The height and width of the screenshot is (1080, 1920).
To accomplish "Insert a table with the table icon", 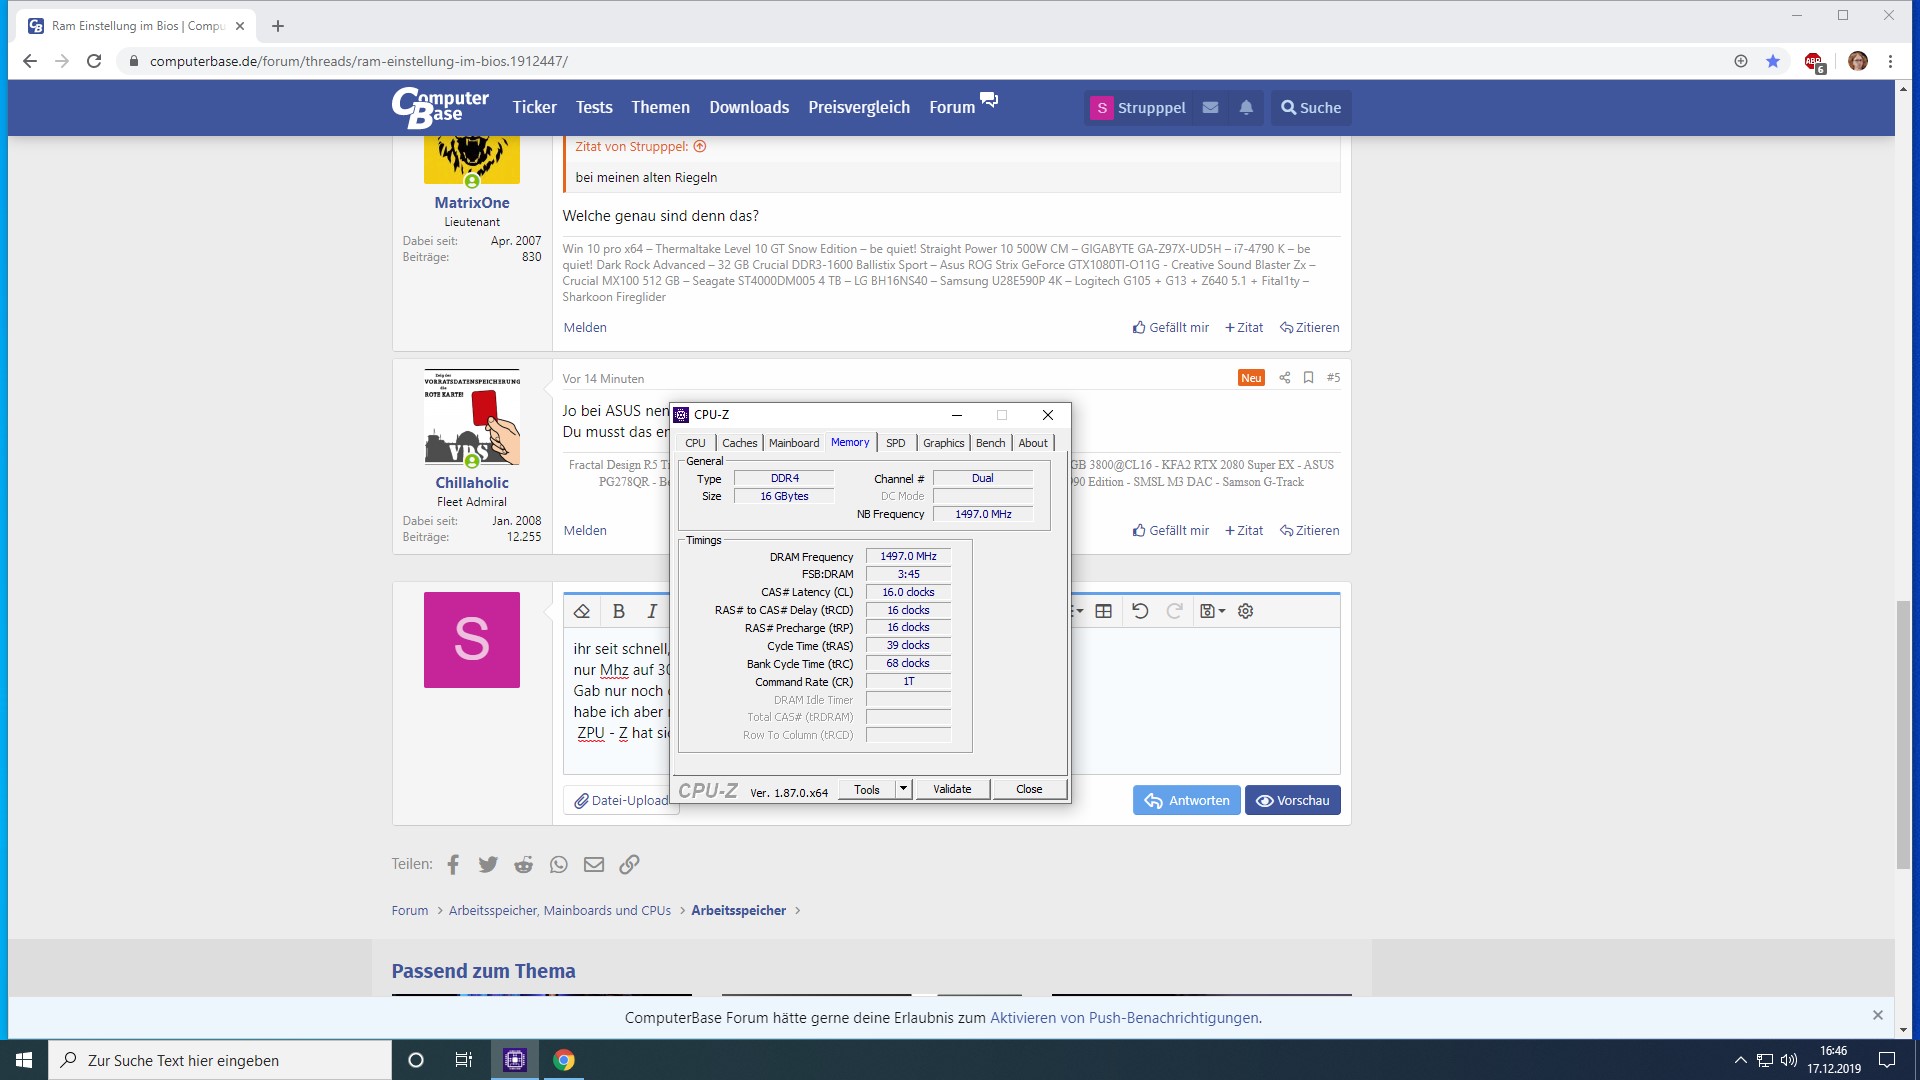I will coord(1104,611).
